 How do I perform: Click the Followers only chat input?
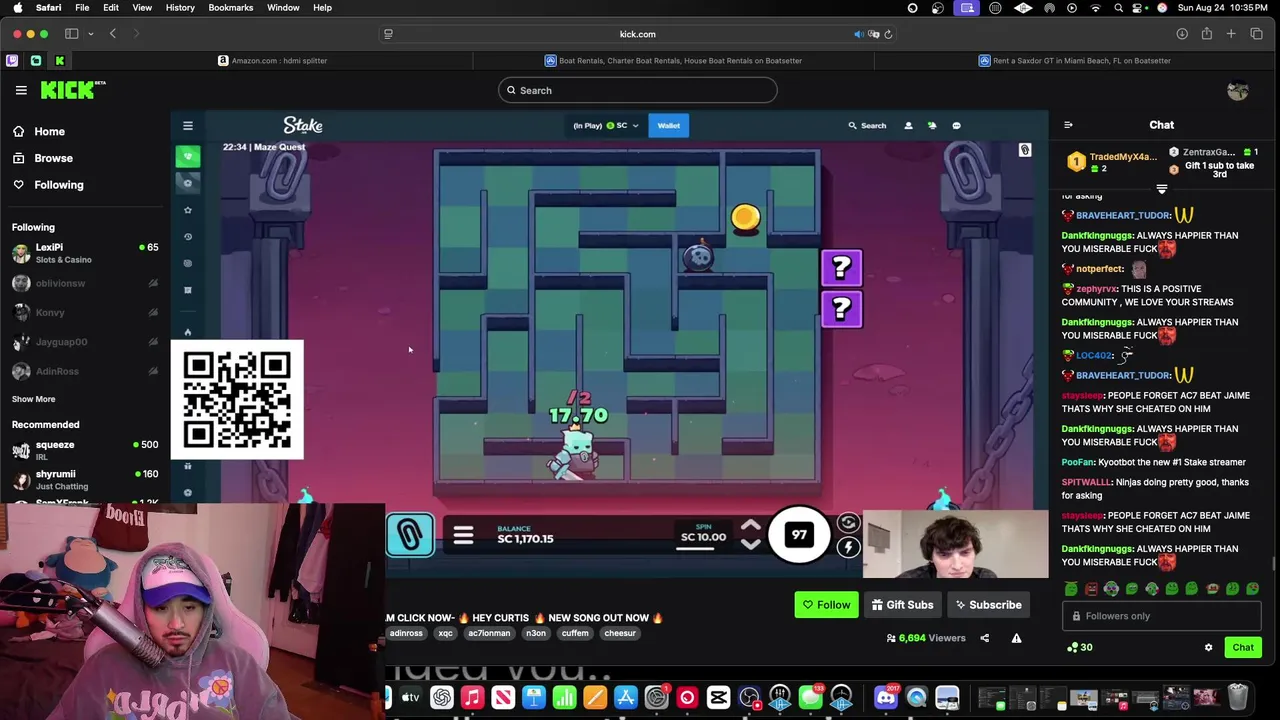coord(1160,617)
